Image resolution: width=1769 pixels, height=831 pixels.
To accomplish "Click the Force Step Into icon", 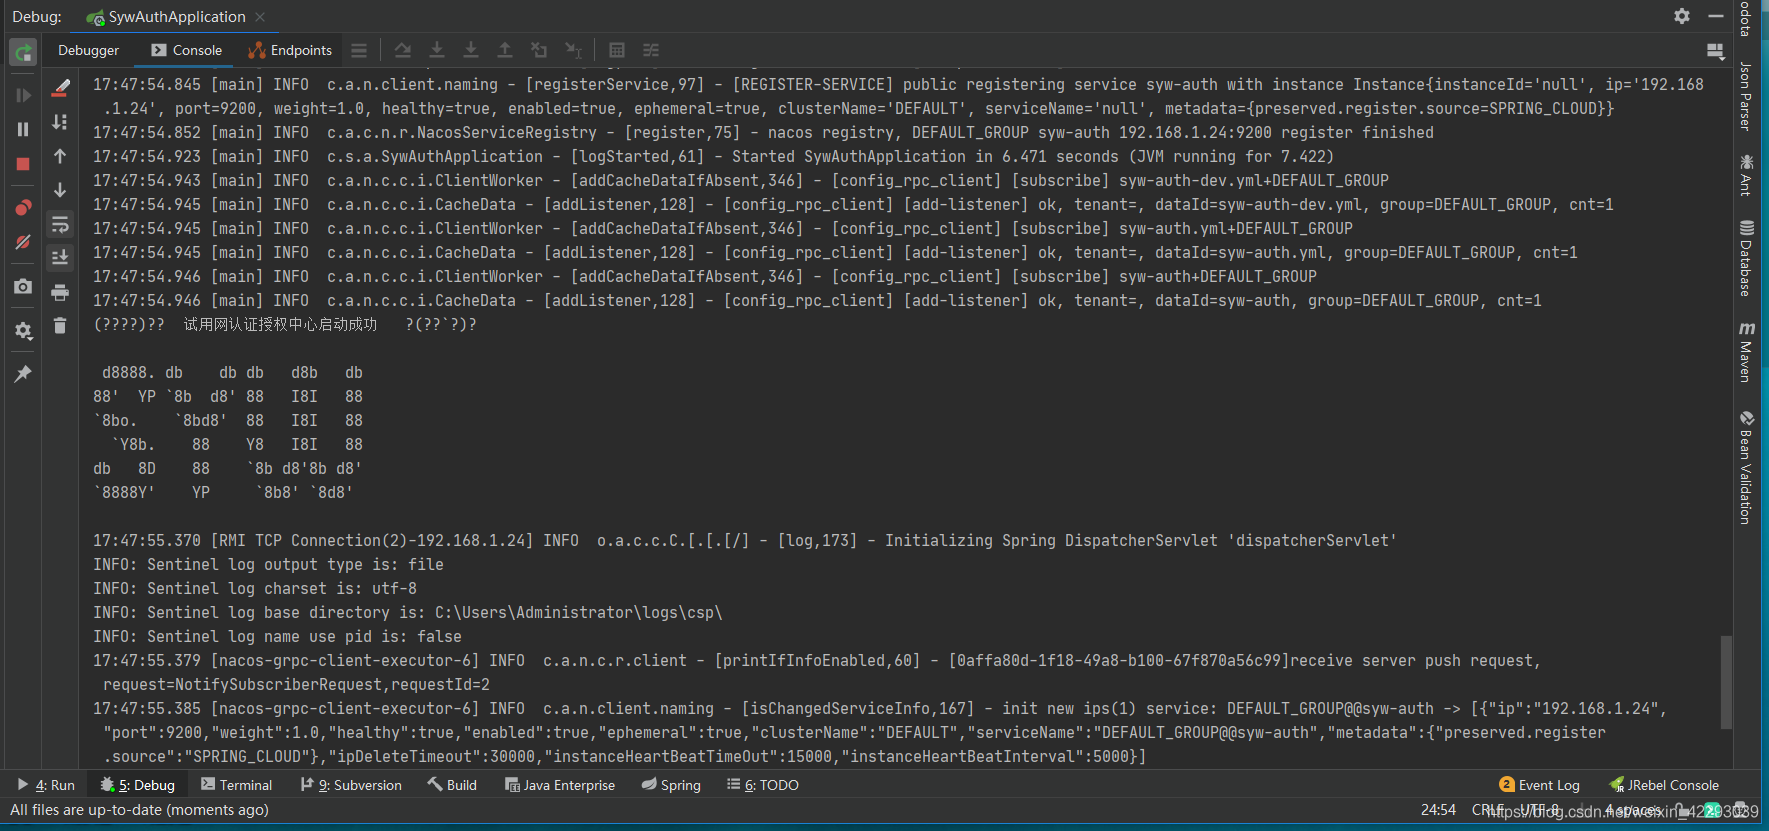I will (471, 50).
